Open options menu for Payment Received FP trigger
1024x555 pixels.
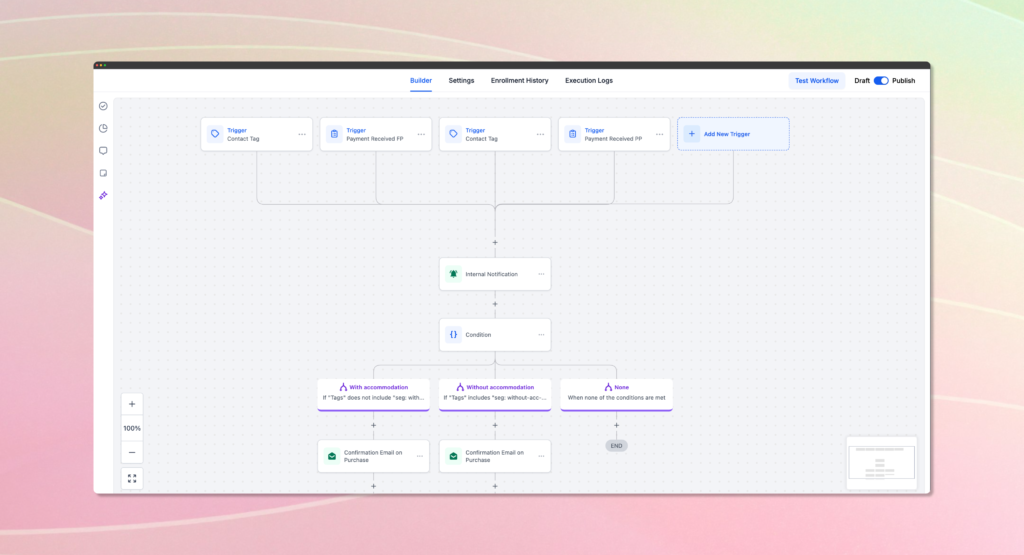421,134
